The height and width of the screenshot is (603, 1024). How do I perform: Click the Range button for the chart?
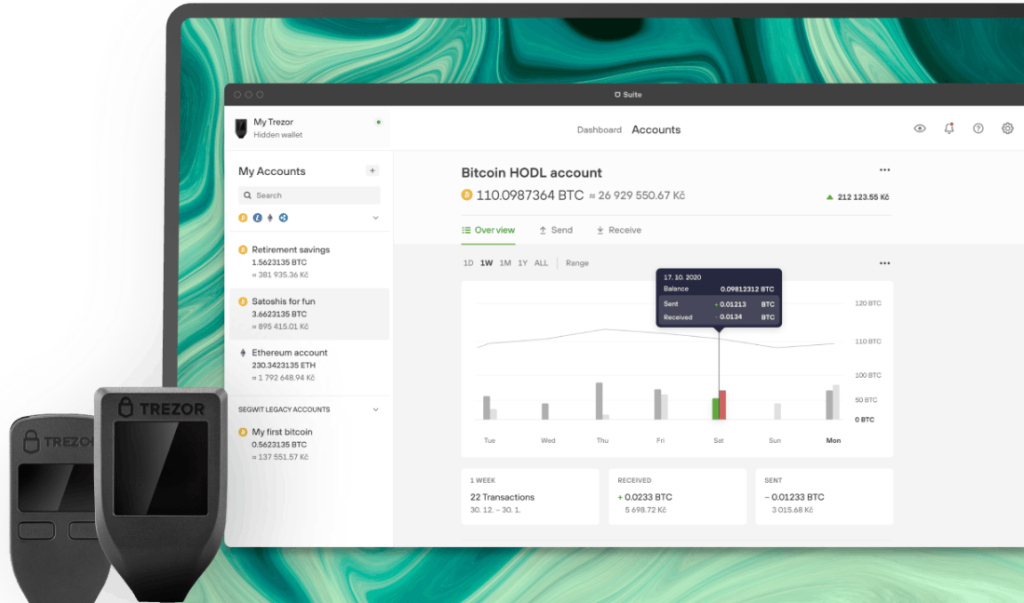577,263
